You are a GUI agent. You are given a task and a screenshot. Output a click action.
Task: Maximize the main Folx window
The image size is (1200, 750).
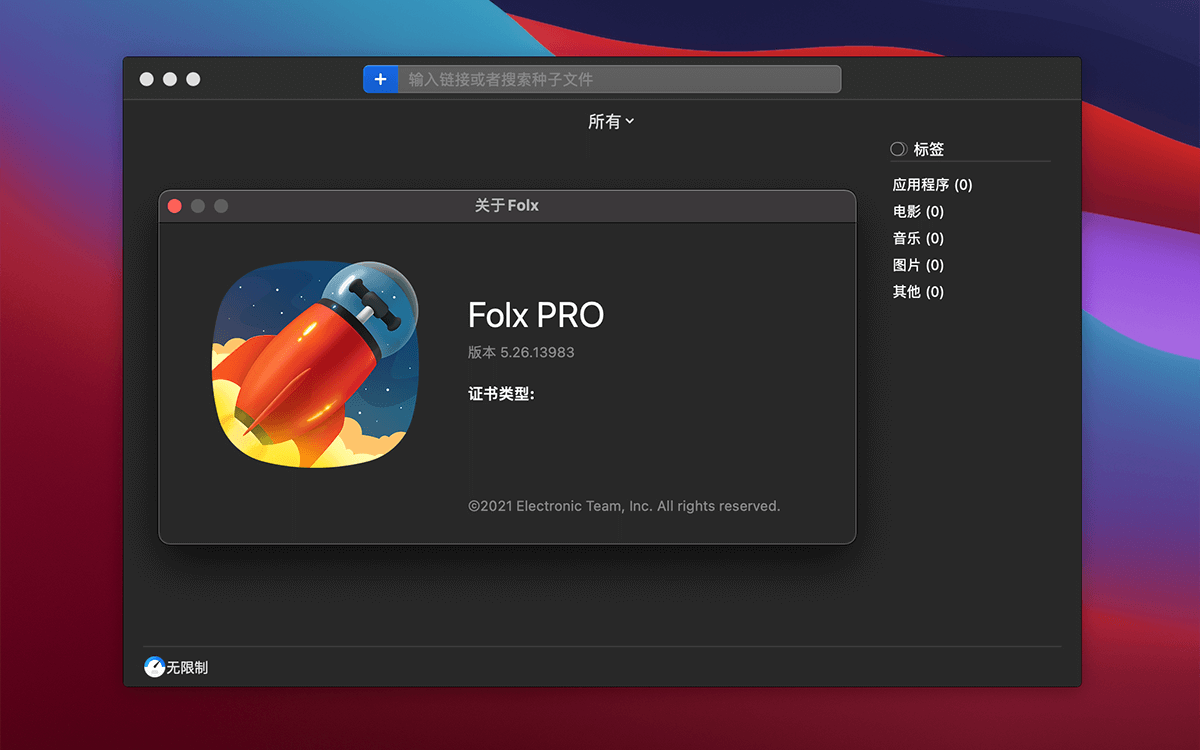point(193,79)
